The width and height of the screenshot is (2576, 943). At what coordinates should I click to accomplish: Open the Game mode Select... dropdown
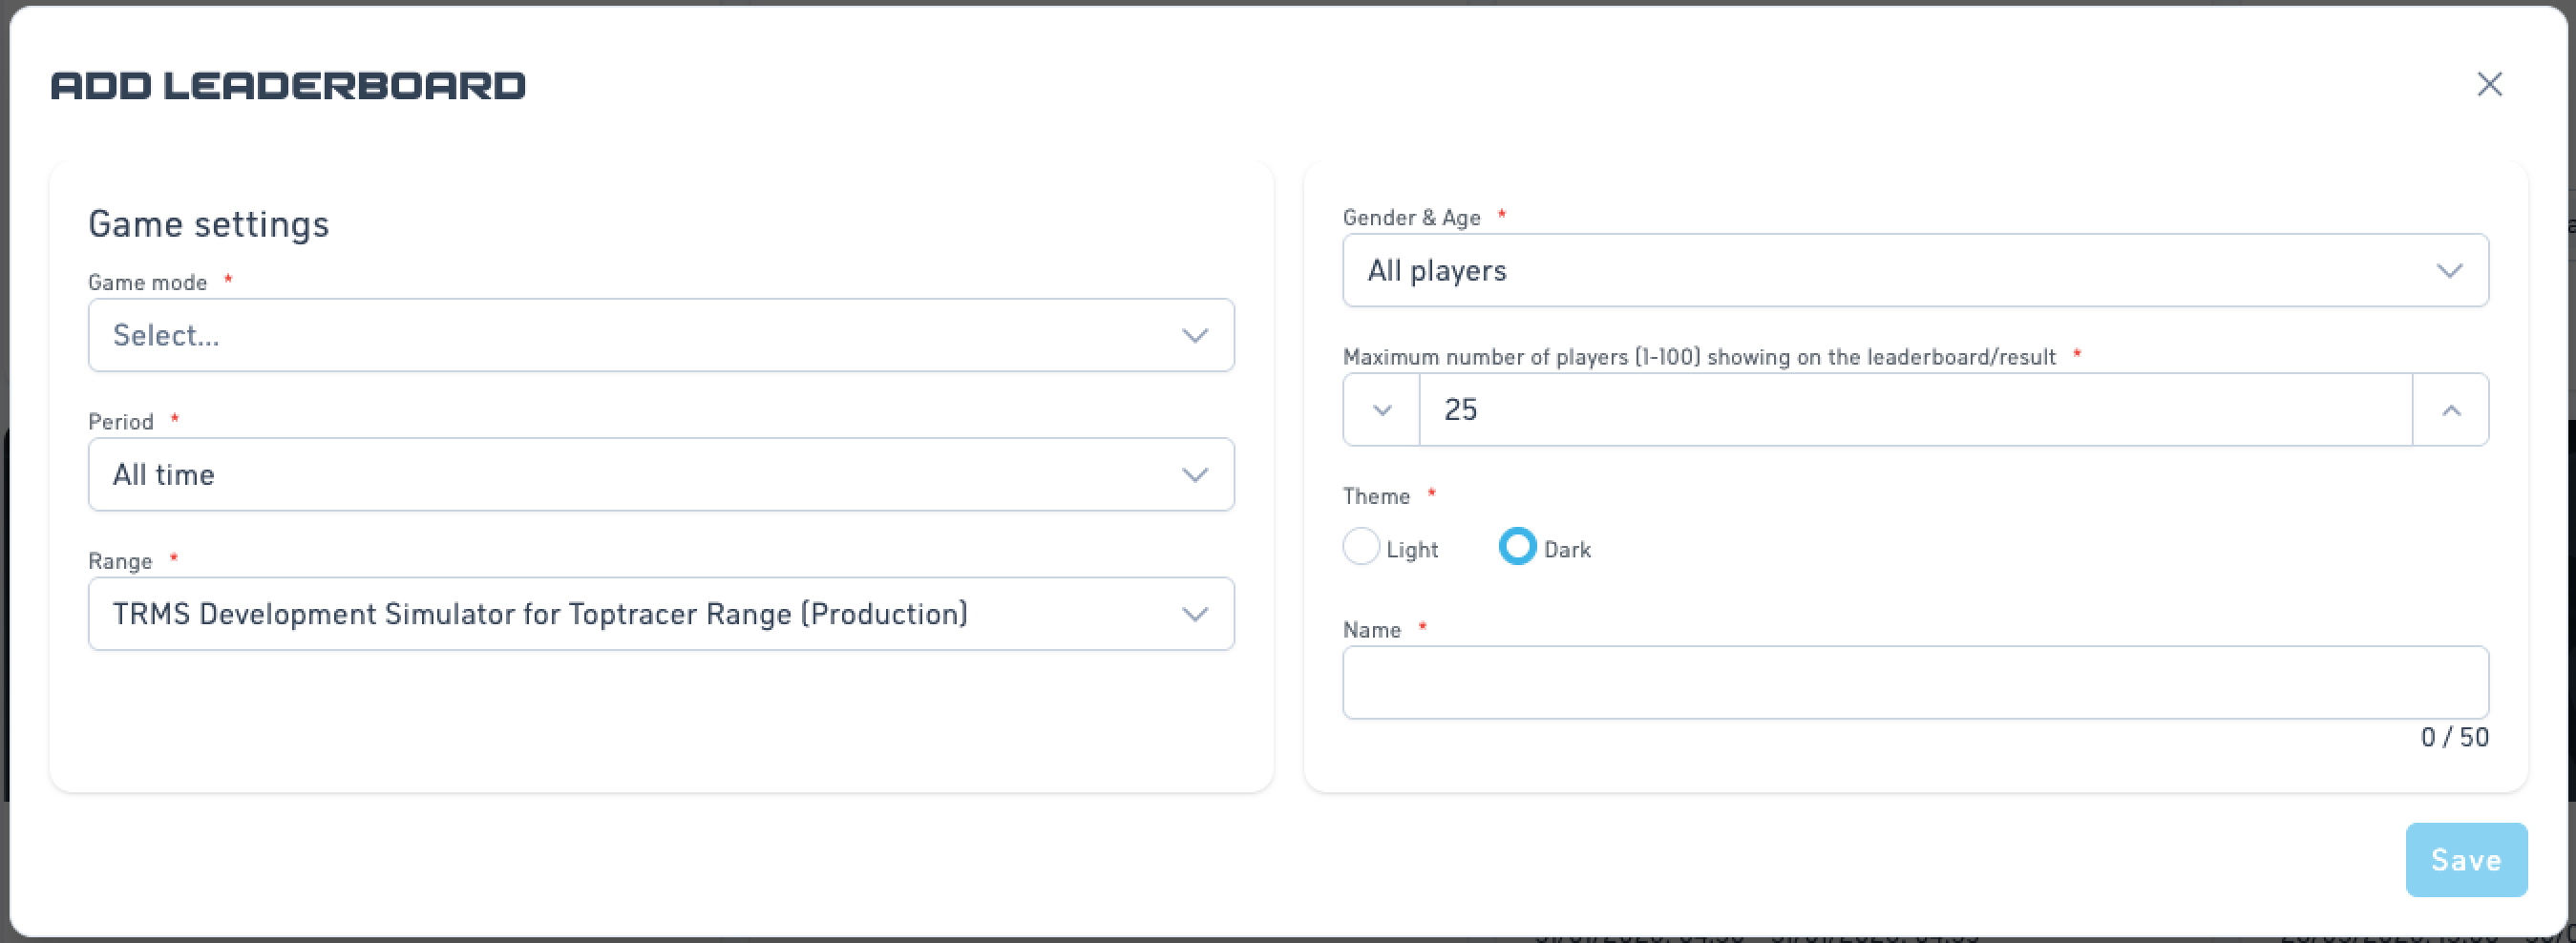[x=661, y=336]
